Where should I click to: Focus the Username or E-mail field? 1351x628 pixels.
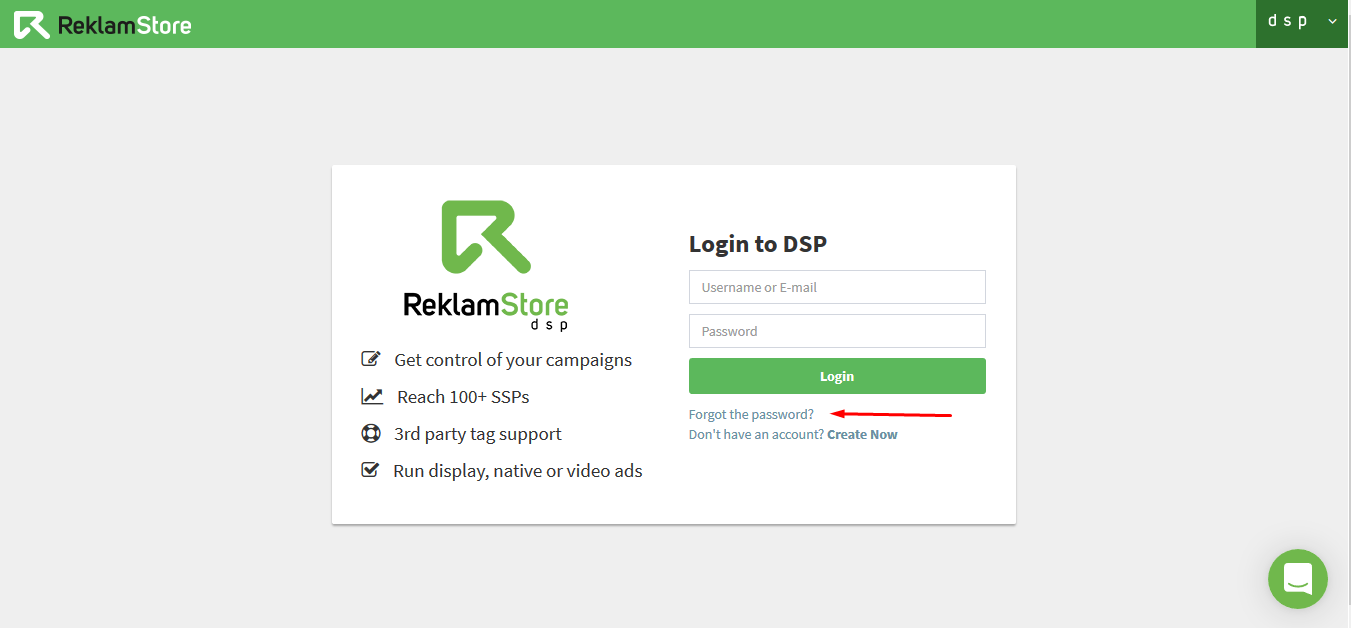pyautogui.click(x=837, y=287)
